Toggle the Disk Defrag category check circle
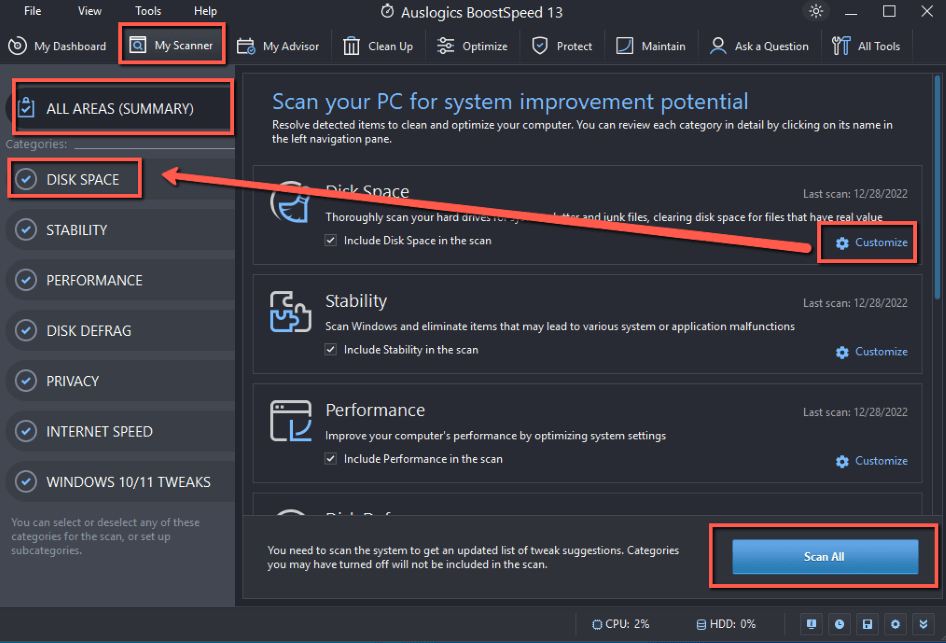Image resolution: width=946 pixels, height=643 pixels. pyautogui.click(x=26, y=331)
